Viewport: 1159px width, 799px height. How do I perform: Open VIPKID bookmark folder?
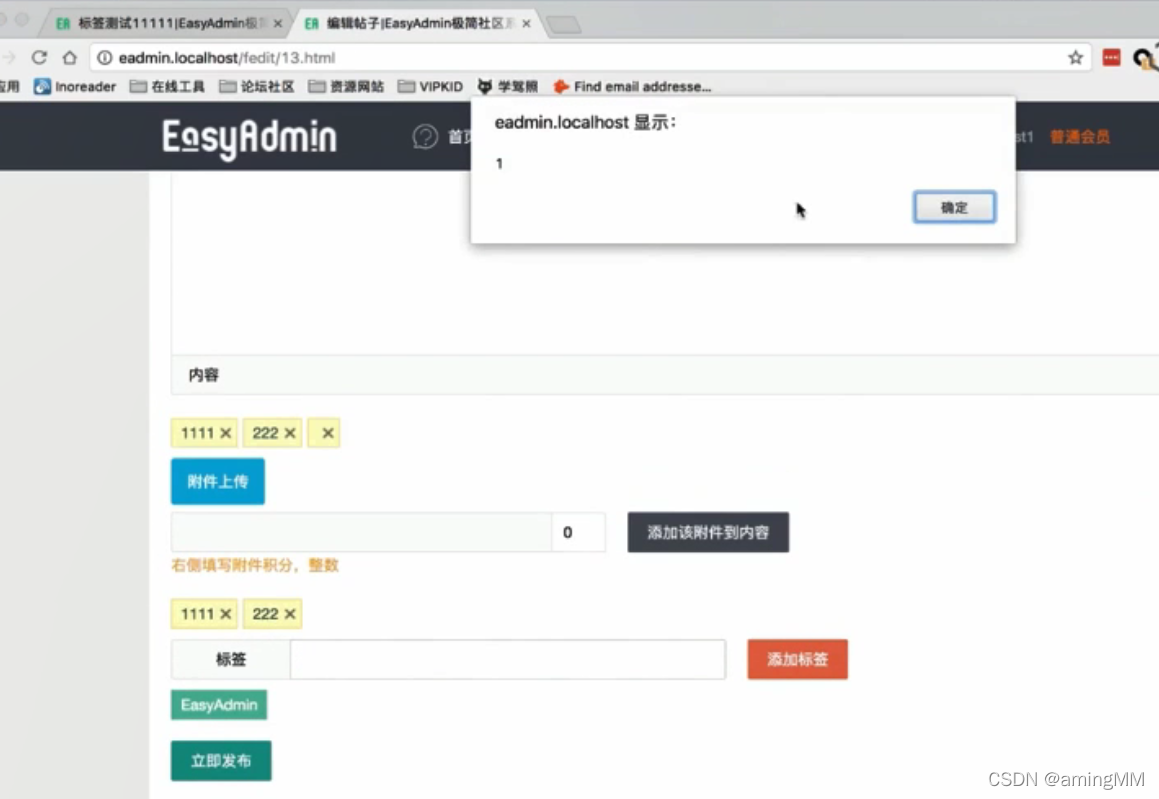click(x=430, y=86)
